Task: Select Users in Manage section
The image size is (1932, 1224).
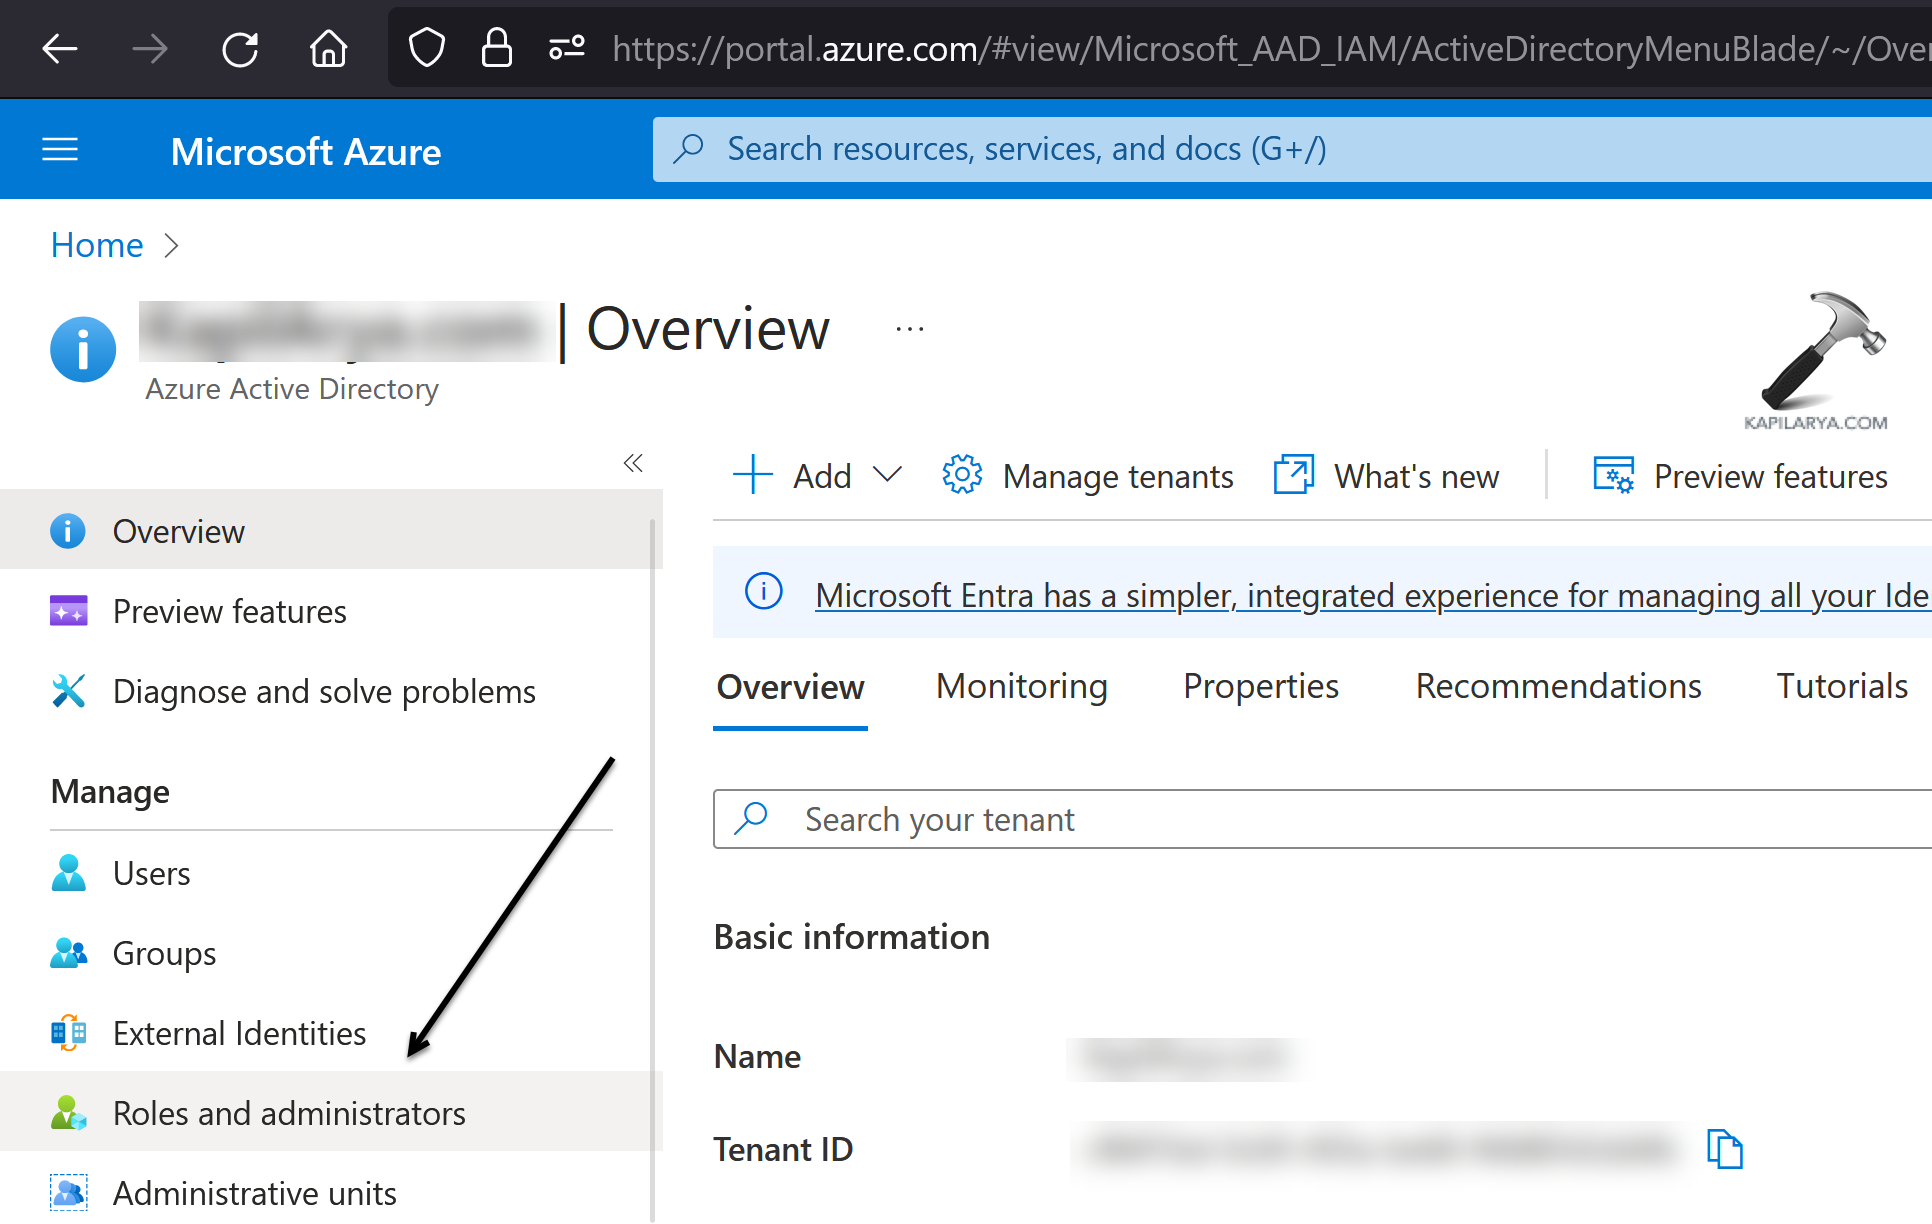Action: pos(151,873)
